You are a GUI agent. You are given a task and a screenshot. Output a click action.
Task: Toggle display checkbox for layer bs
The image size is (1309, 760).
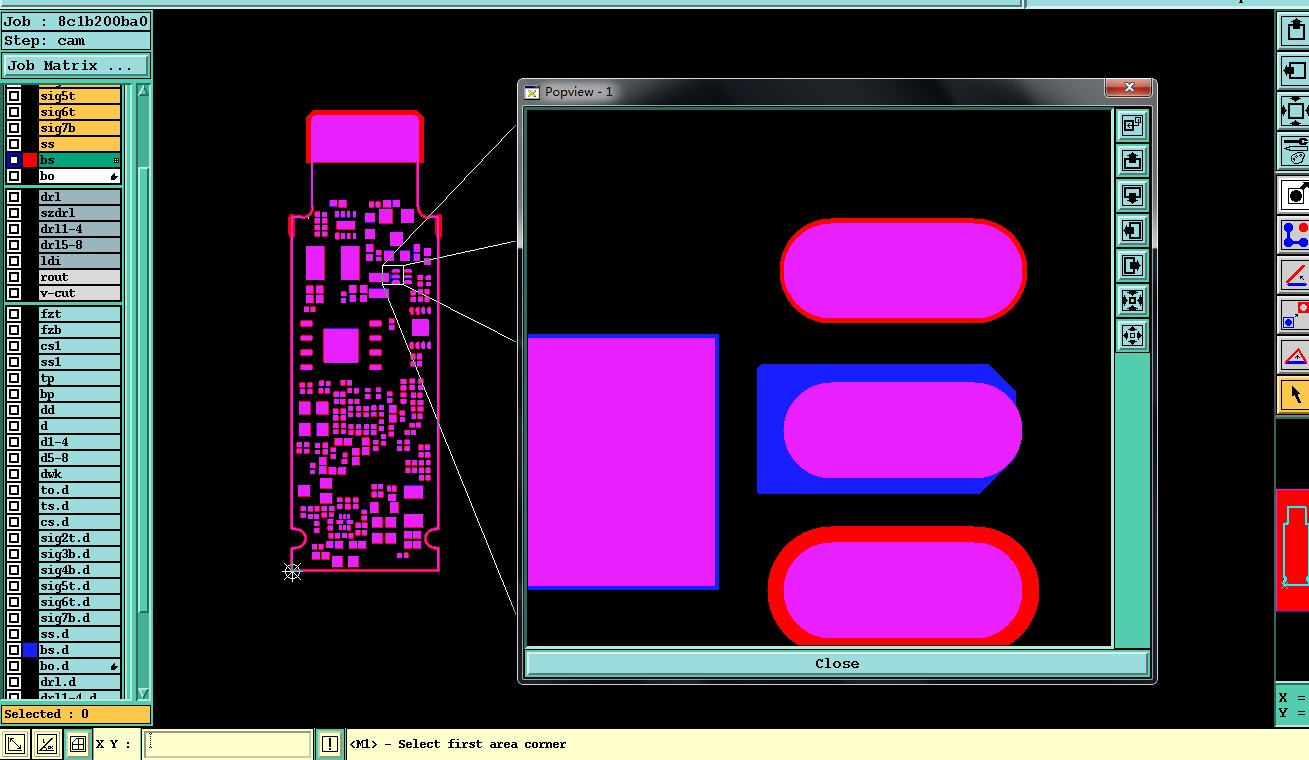14,160
